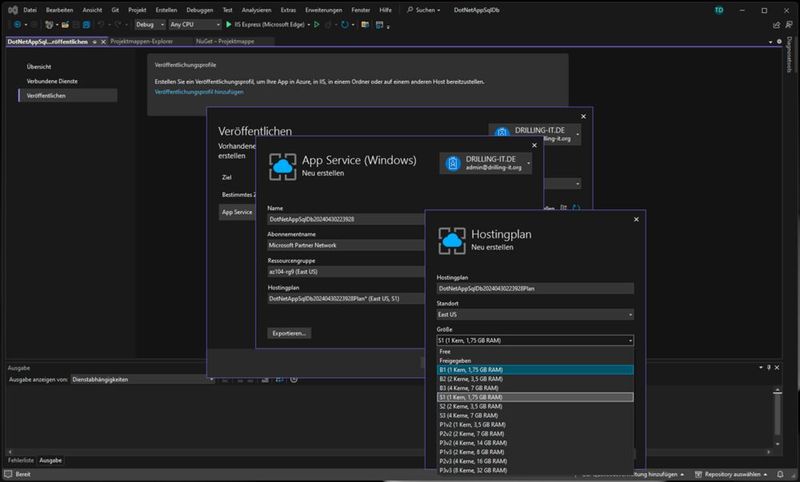Select App Service in the Veröffentlichen dialog
800x482 pixels.
click(237, 212)
